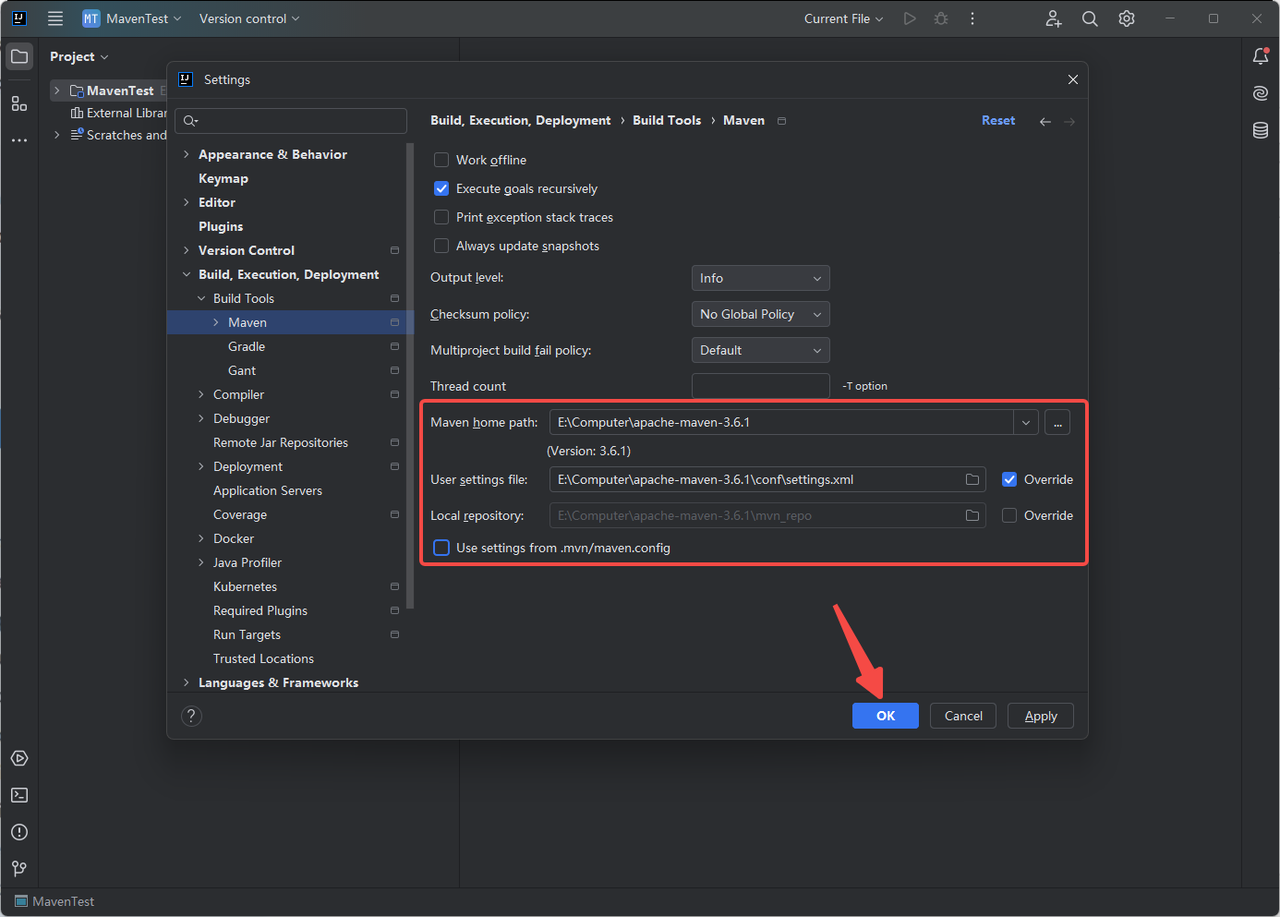Open the Problems tool window icon
The width and height of the screenshot is (1280, 917).
point(19,832)
